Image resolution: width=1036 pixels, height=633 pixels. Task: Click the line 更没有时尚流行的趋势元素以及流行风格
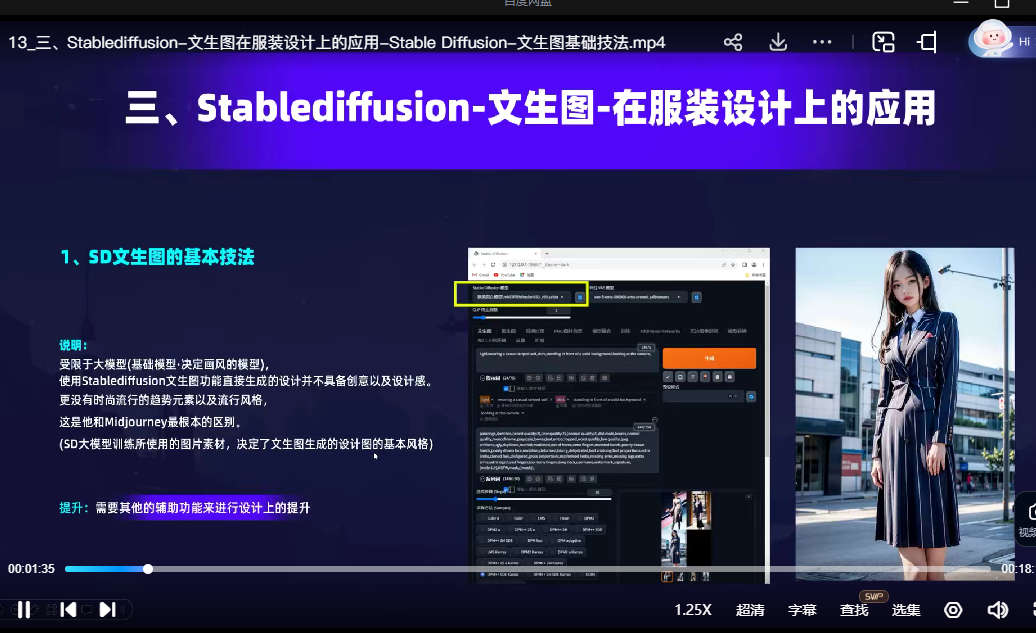163,400
